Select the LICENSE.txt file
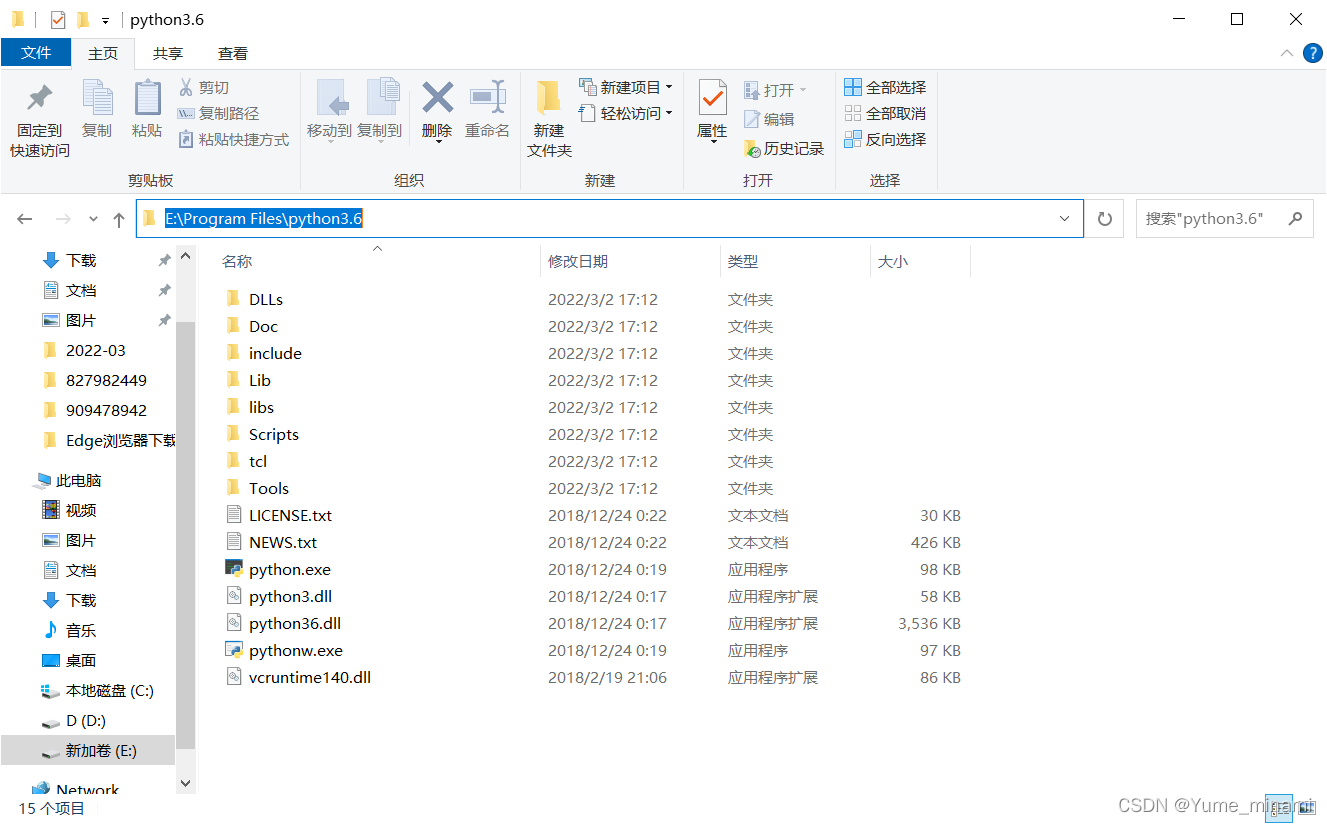1327x824 pixels. pos(290,515)
